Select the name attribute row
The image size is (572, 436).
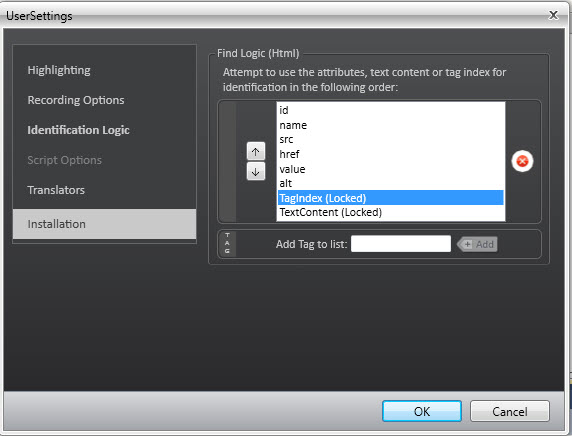pos(391,125)
